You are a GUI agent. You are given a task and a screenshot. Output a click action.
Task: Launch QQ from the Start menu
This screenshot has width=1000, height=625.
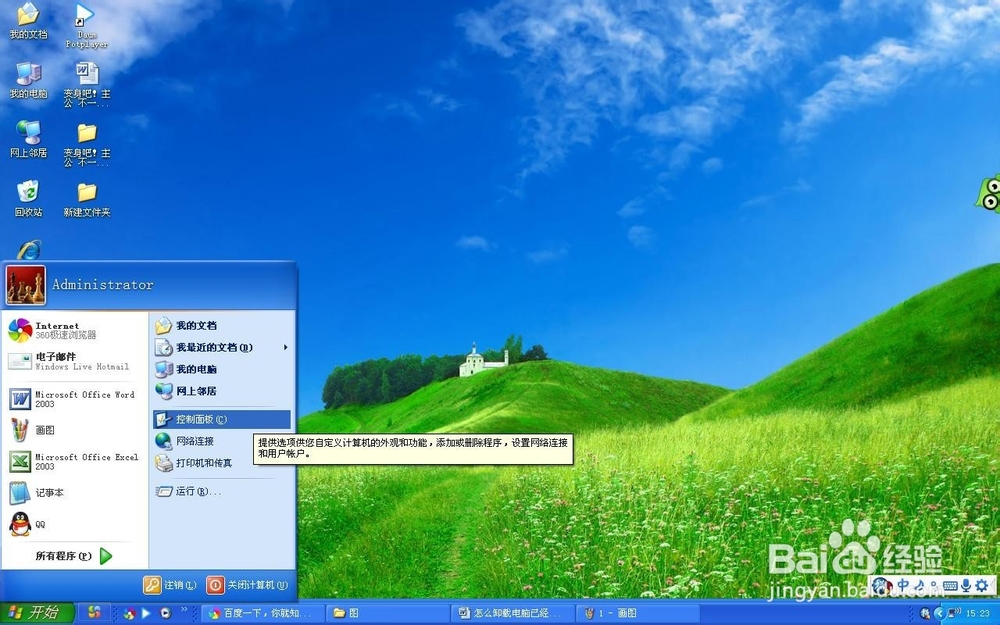[x=75, y=524]
